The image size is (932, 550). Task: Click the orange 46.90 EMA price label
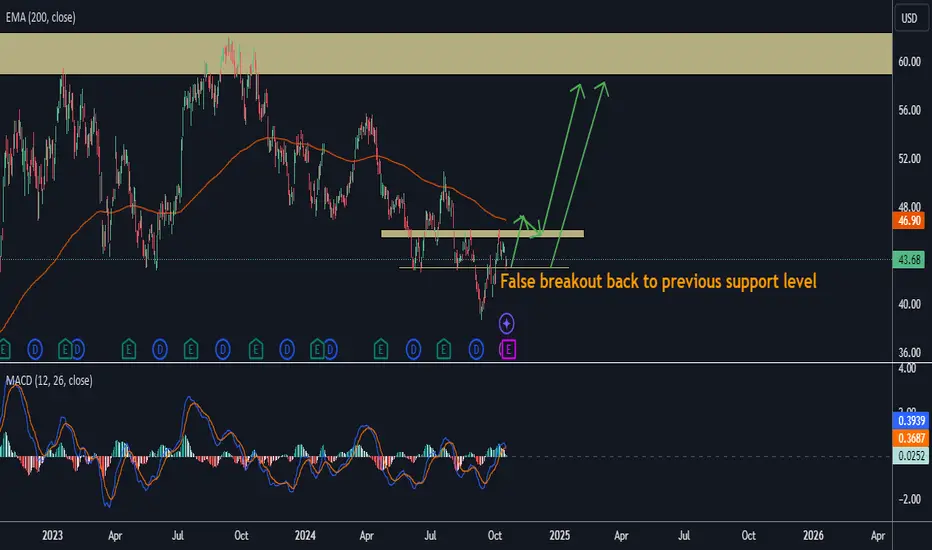pos(908,221)
